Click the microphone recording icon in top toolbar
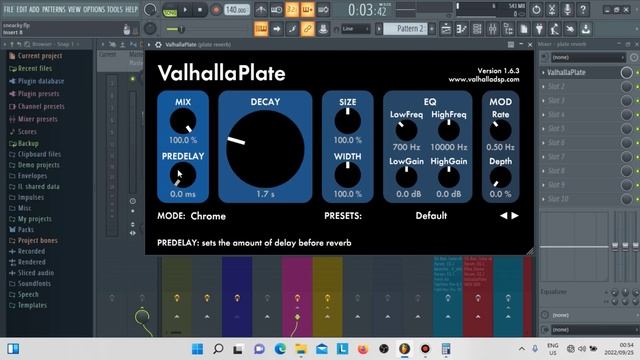Image resolution: width=640 pixels, height=360 pixels. point(567,9)
